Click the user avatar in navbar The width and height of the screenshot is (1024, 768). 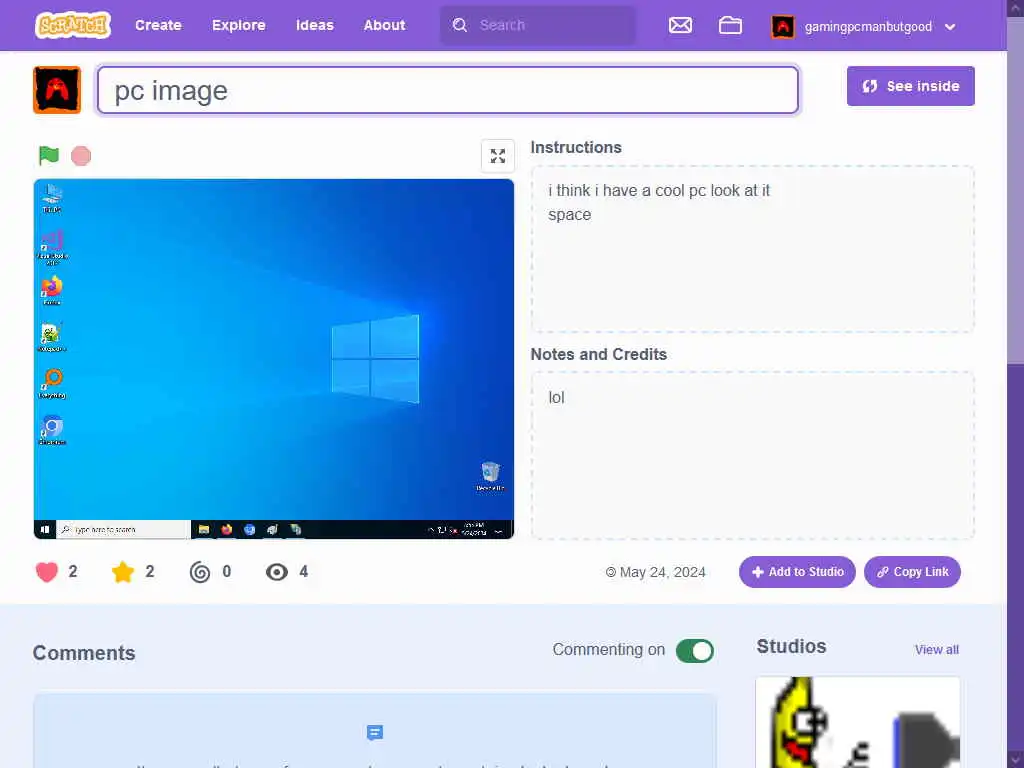point(782,27)
